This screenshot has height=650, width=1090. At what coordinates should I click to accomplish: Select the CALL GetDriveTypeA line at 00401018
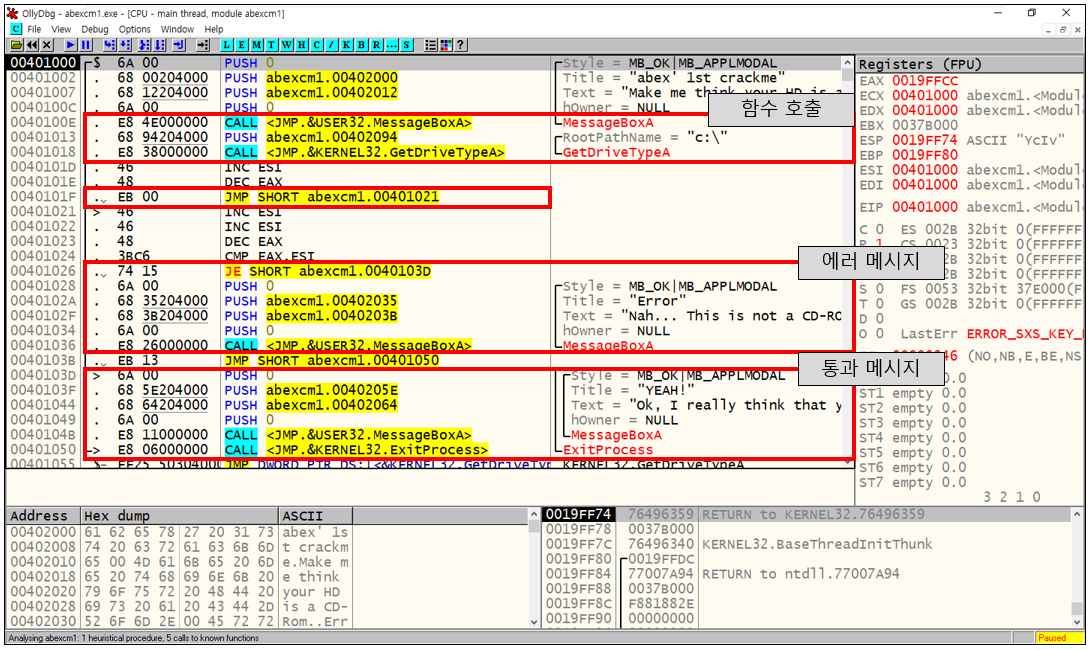(x=423, y=152)
